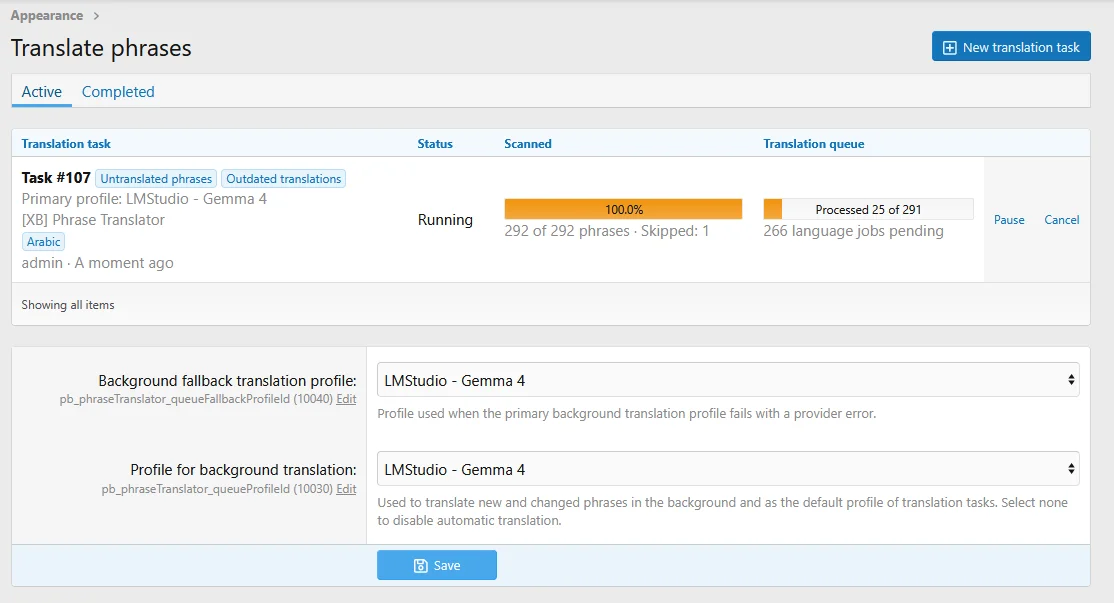The width and height of the screenshot is (1114, 603).
Task: Switch to the Completed tab
Action: [x=118, y=92]
